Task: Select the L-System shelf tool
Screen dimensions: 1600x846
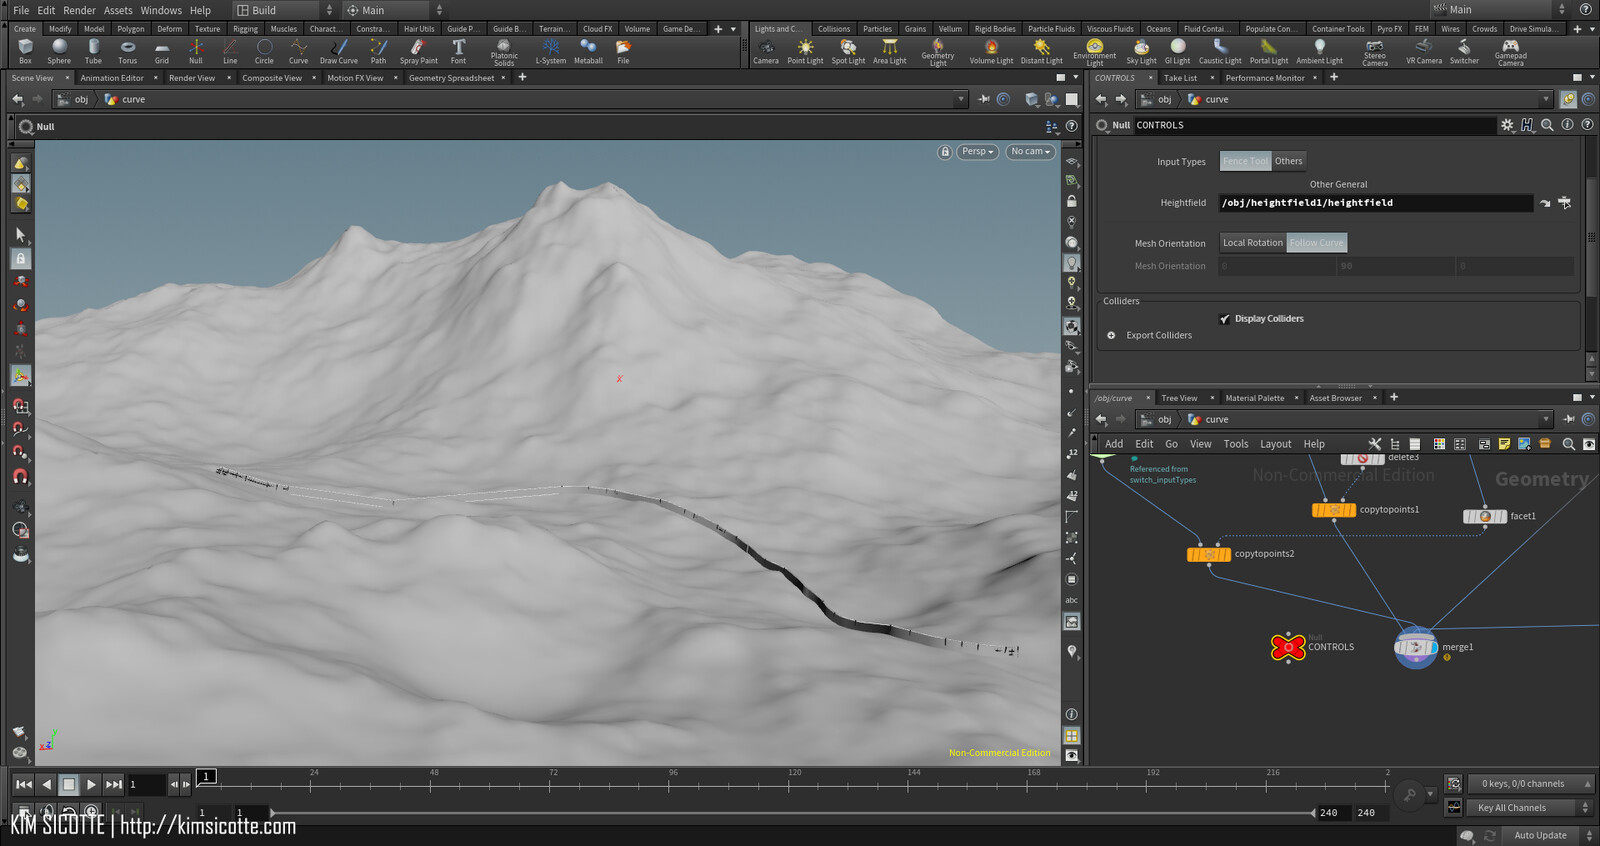Action: [x=550, y=52]
